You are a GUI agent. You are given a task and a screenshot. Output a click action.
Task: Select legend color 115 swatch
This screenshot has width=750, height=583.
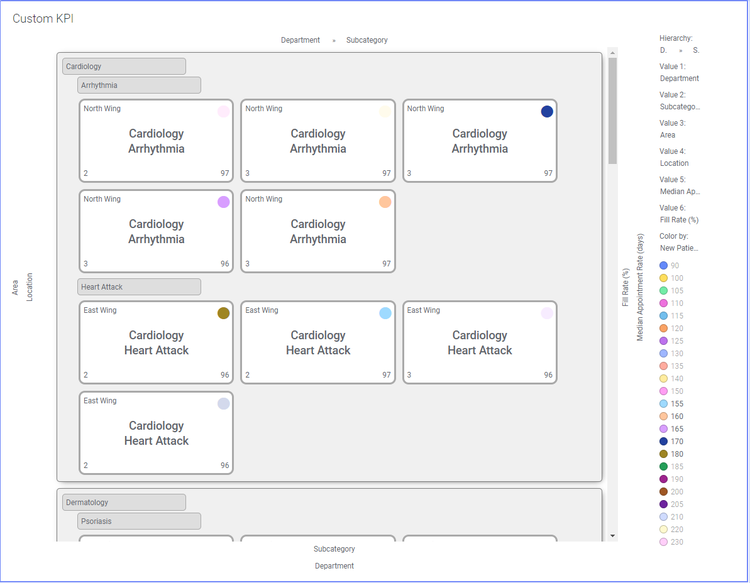(x=663, y=316)
